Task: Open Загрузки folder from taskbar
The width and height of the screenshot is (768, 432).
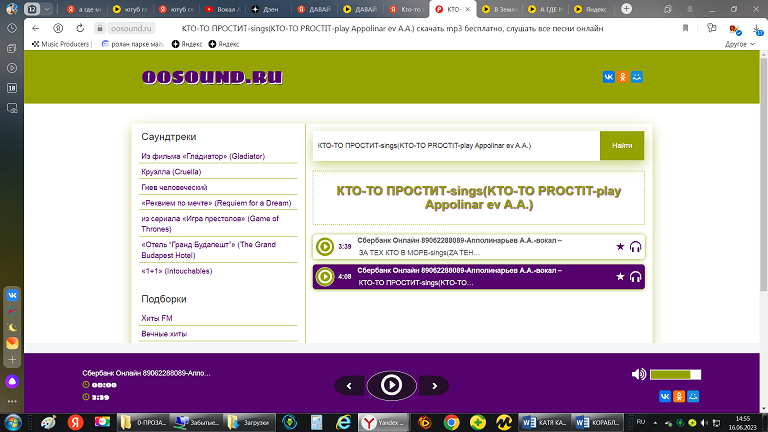Action: coord(249,422)
